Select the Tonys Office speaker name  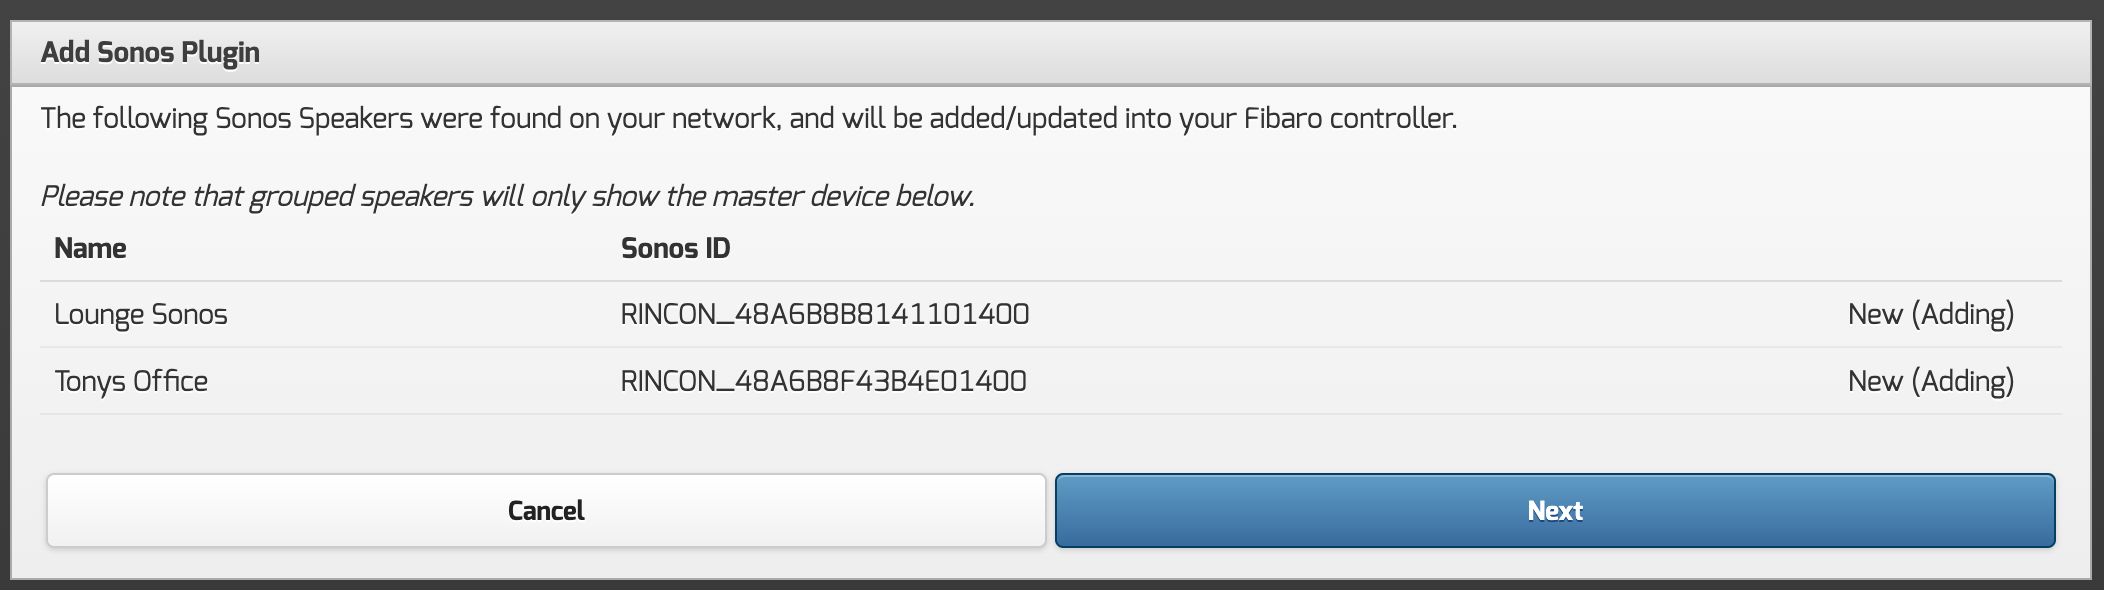point(131,382)
